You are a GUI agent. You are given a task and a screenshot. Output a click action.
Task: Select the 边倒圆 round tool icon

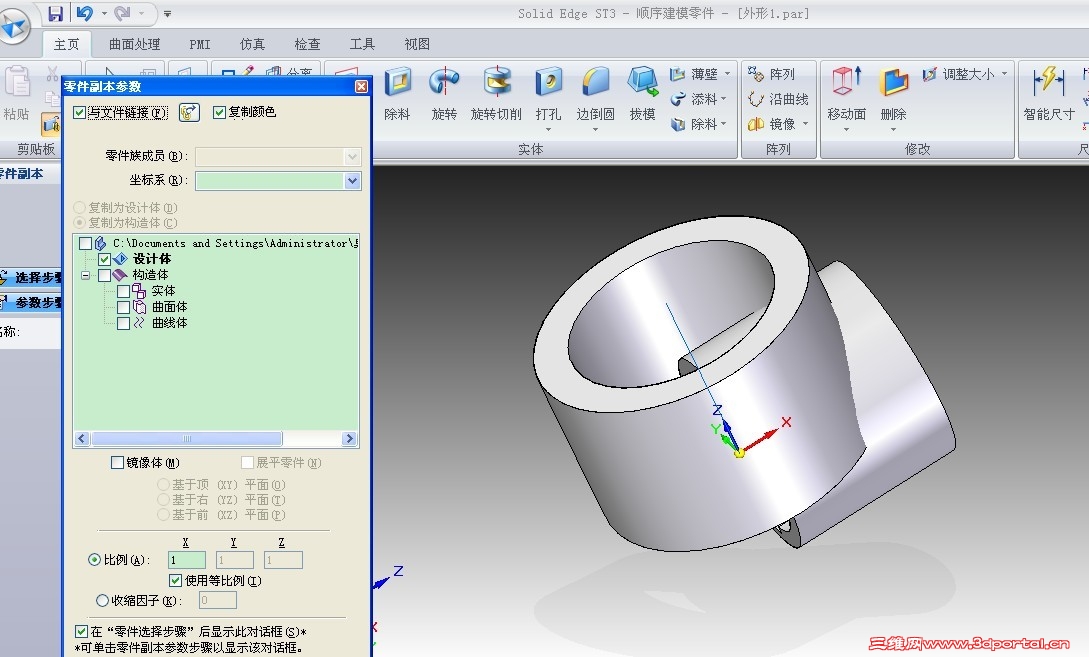[595, 82]
